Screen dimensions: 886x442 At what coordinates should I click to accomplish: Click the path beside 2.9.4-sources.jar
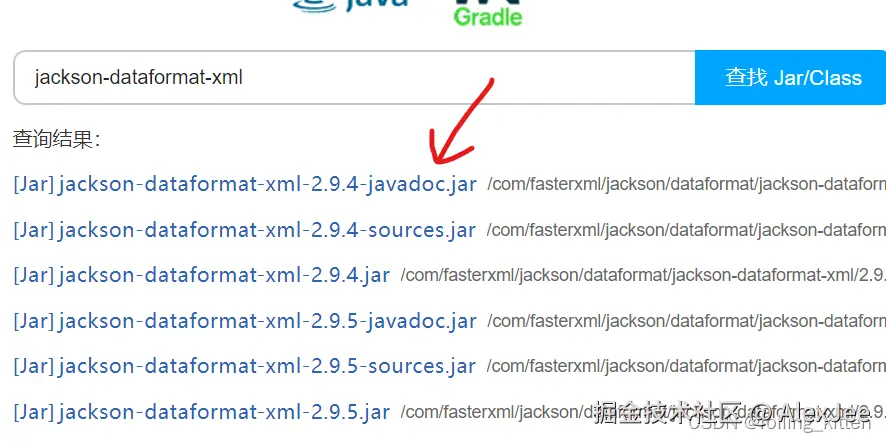(x=687, y=230)
